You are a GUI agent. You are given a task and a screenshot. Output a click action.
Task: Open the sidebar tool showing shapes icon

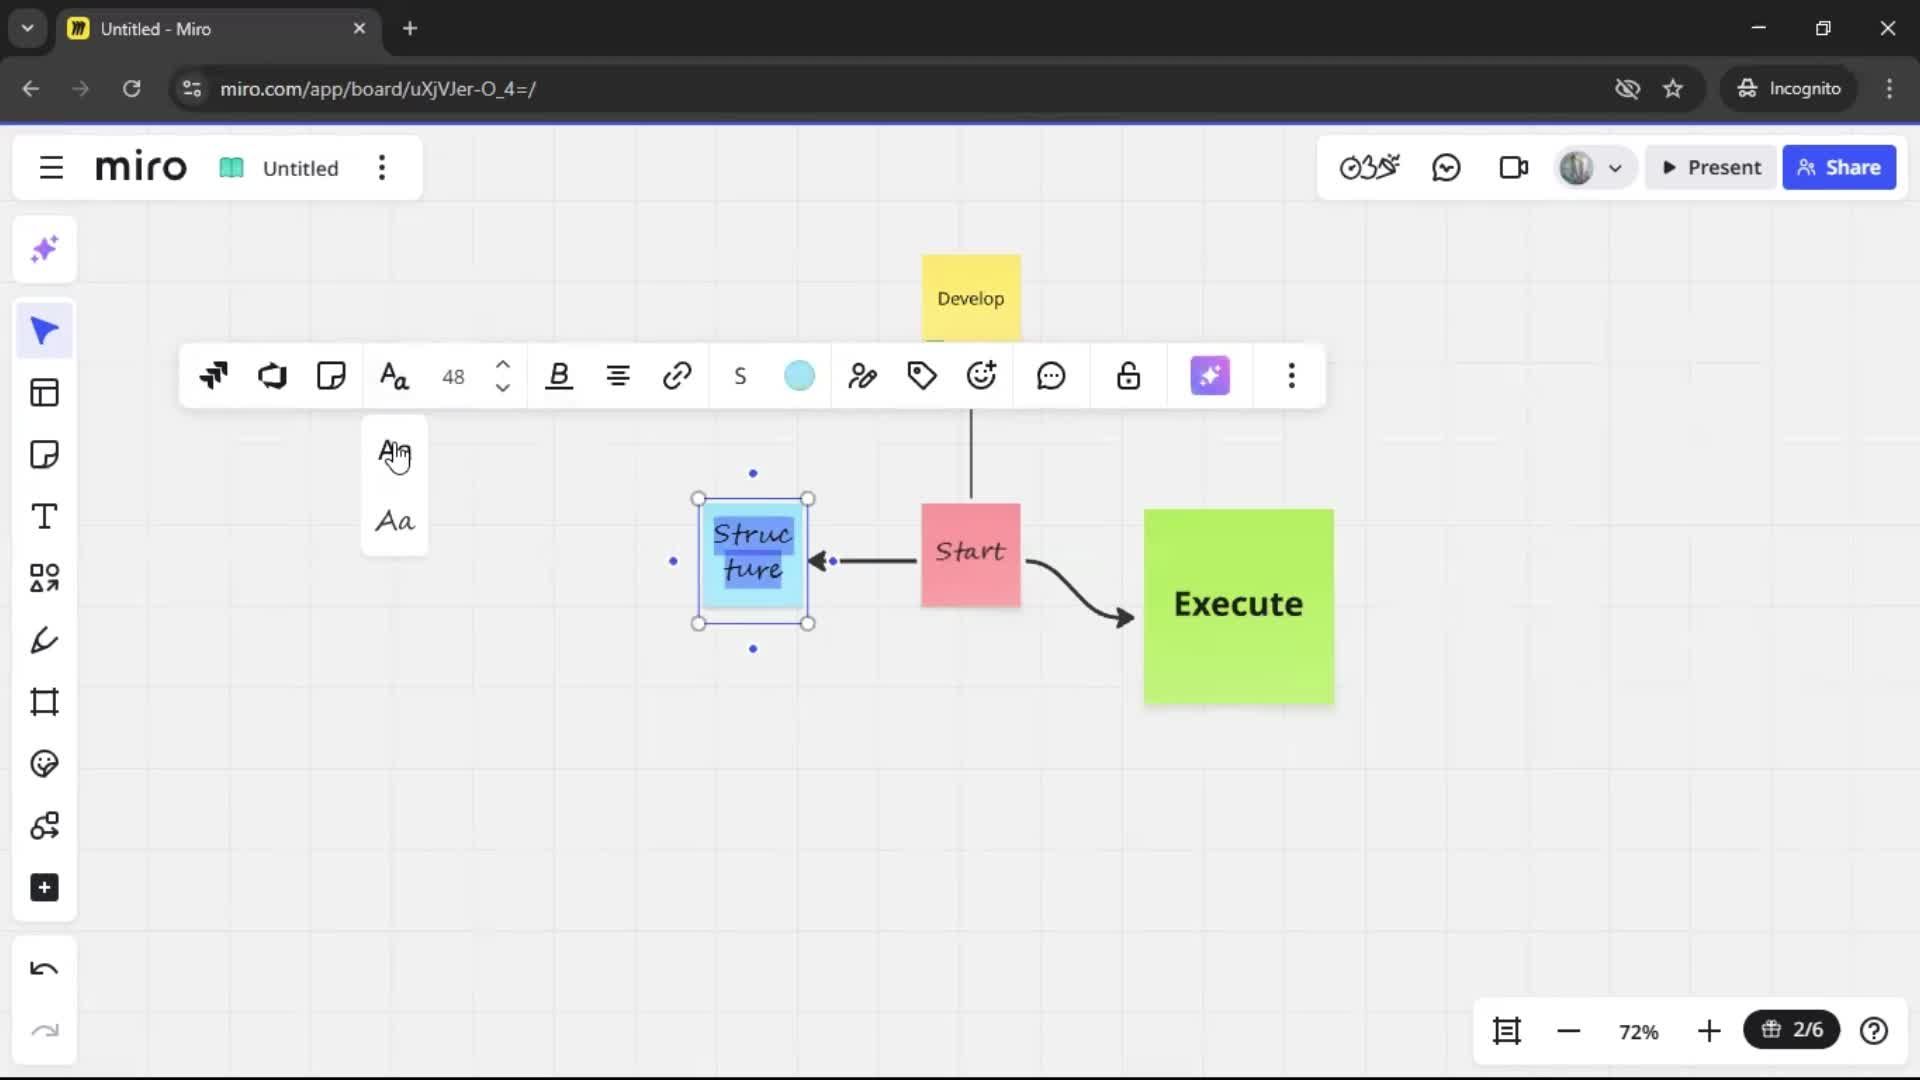pos(44,826)
